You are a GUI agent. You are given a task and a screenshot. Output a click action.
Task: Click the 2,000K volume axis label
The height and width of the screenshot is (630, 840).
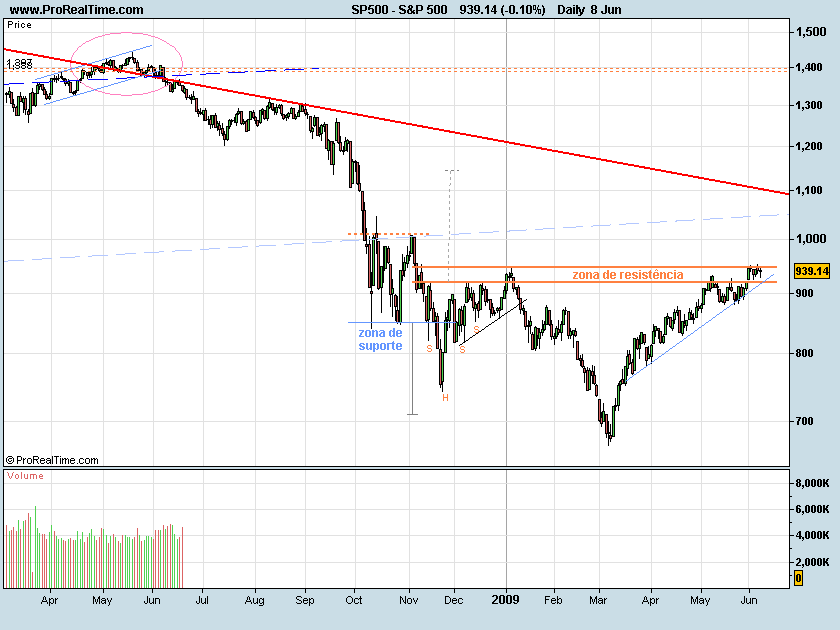[x=813, y=562]
